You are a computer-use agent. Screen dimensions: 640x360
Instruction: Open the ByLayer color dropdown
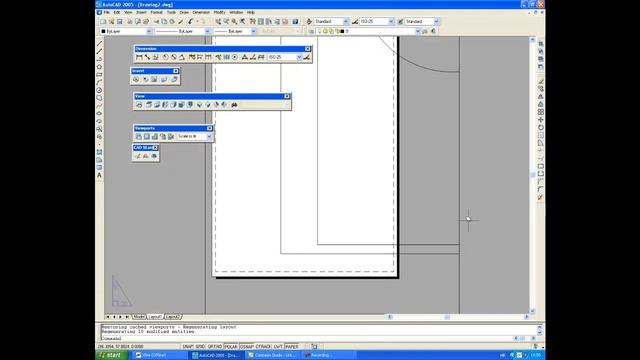(x=149, y=31)
